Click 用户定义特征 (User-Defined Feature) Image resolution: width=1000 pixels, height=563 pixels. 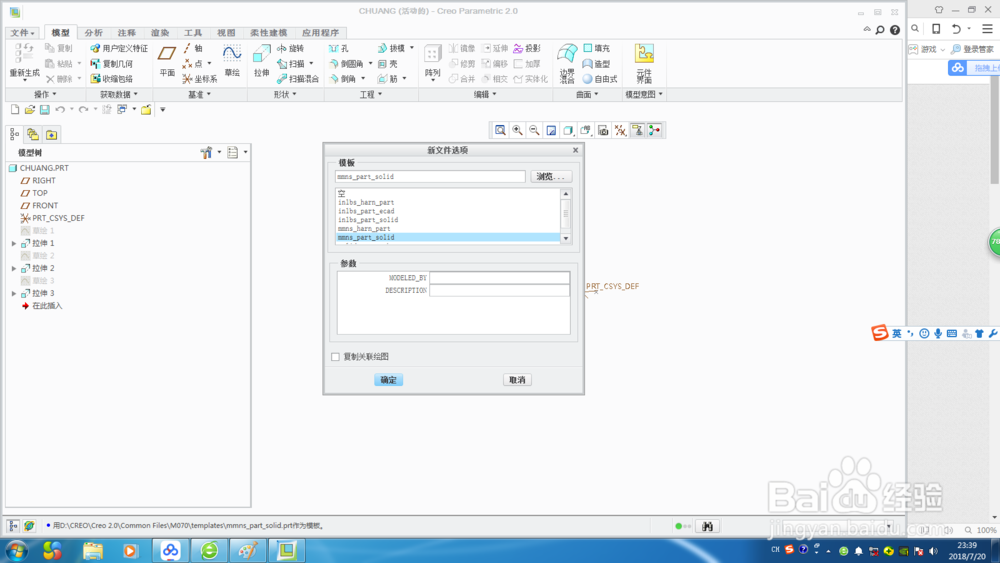click(x=119, y=48)
